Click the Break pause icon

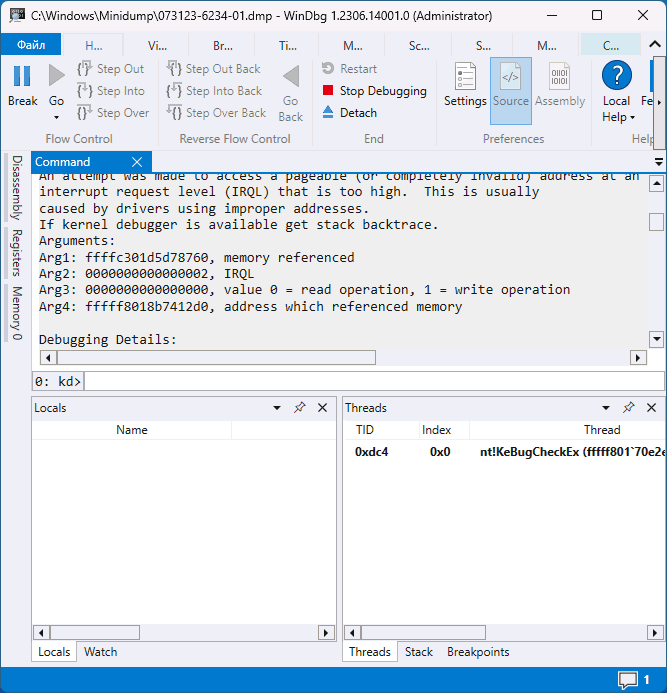click(x=22, y=76)
